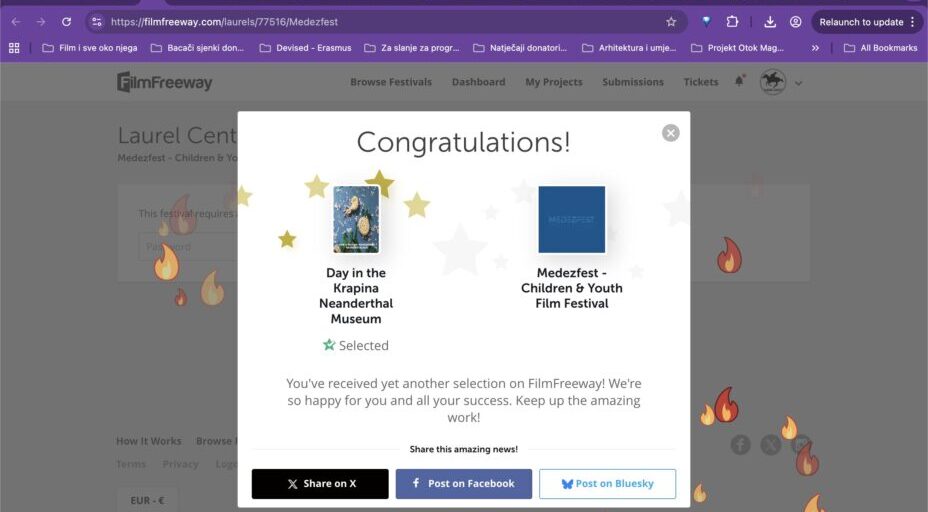Open the Browse Festivals menu
This screenshot has height=512, width=928.
point(391,82)
